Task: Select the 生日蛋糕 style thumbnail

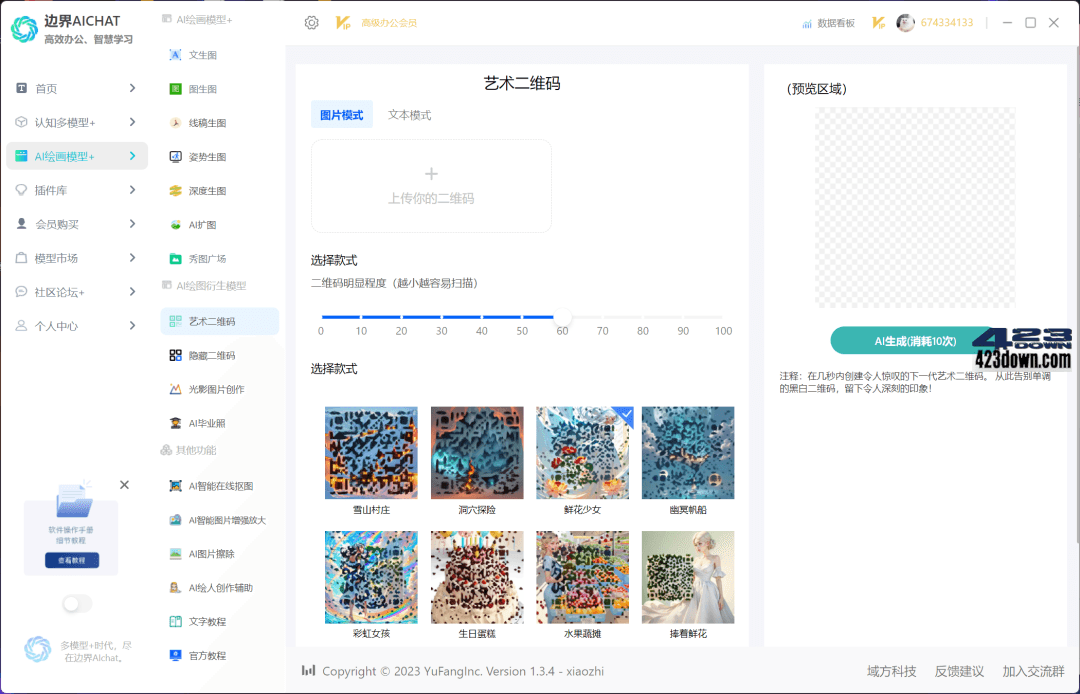Action: 477,577
